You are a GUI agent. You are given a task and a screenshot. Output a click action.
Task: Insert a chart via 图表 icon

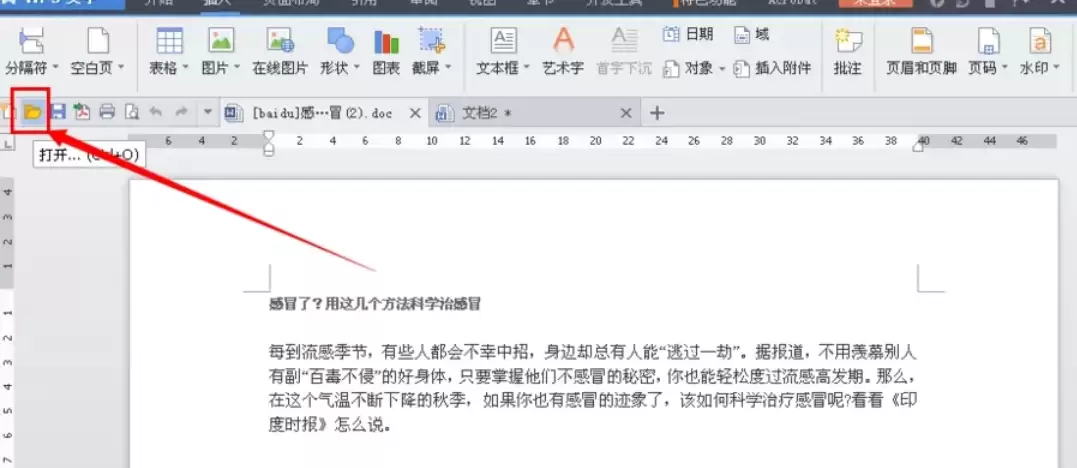click(x=386, y=41)
